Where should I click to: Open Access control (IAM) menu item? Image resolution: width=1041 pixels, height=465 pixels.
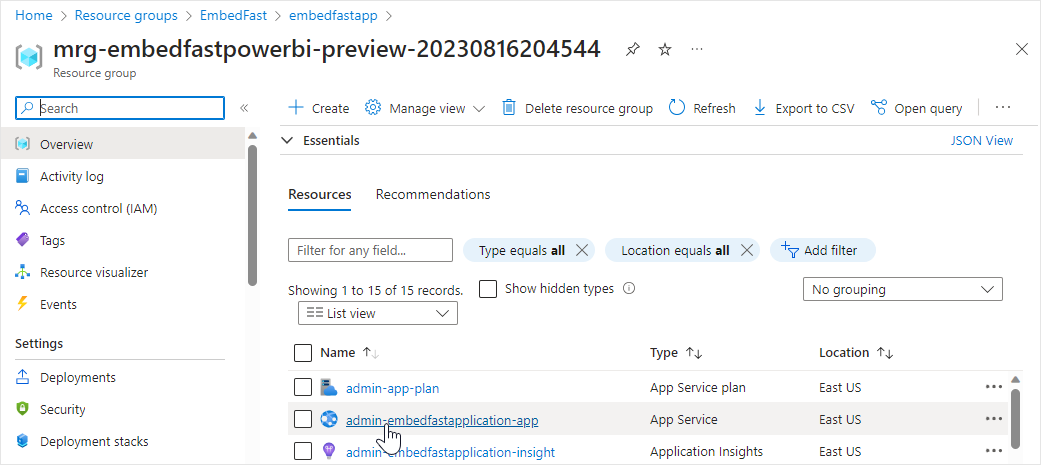[98, 208]
